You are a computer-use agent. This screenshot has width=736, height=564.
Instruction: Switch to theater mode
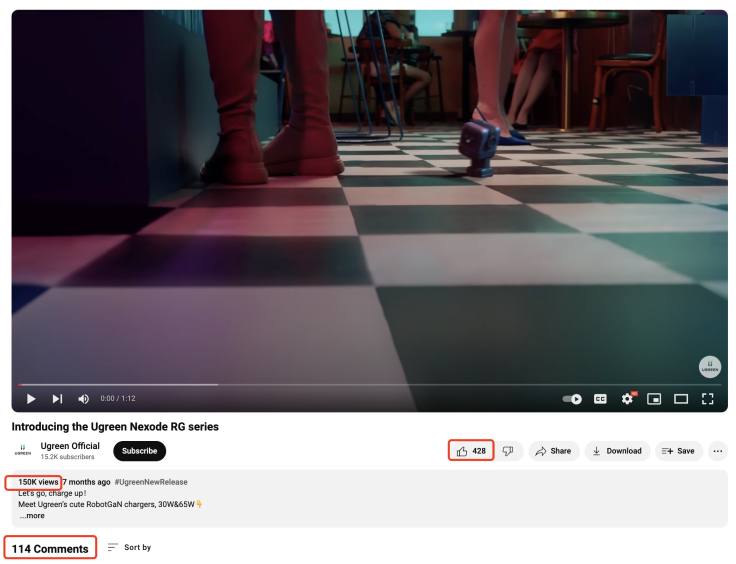[x=681, y=399]
